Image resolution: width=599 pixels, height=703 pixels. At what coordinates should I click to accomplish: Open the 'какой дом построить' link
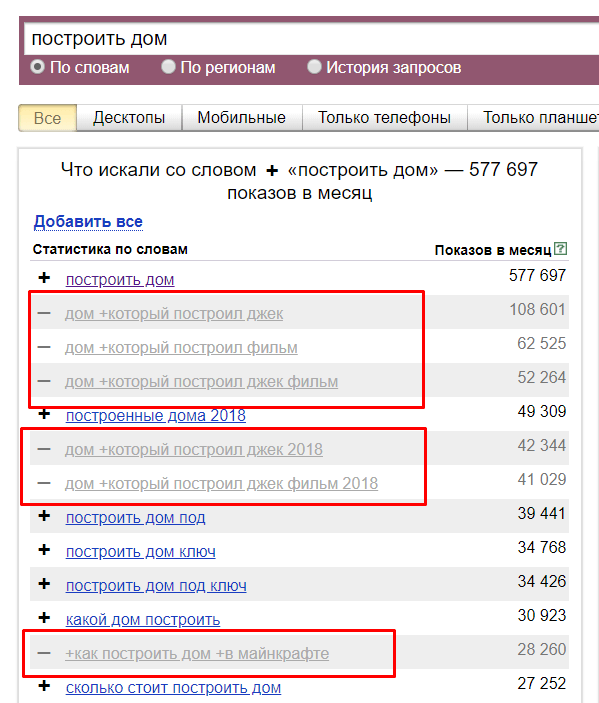pyautogui.click(x=143, y=620)
